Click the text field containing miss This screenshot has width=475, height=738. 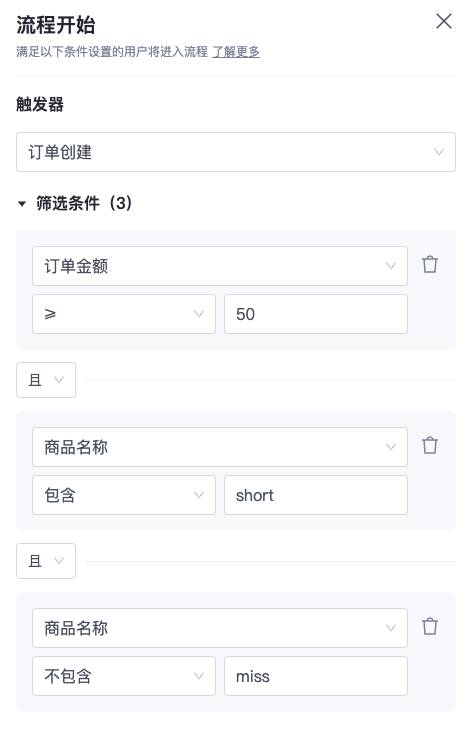tap(316, 676)
